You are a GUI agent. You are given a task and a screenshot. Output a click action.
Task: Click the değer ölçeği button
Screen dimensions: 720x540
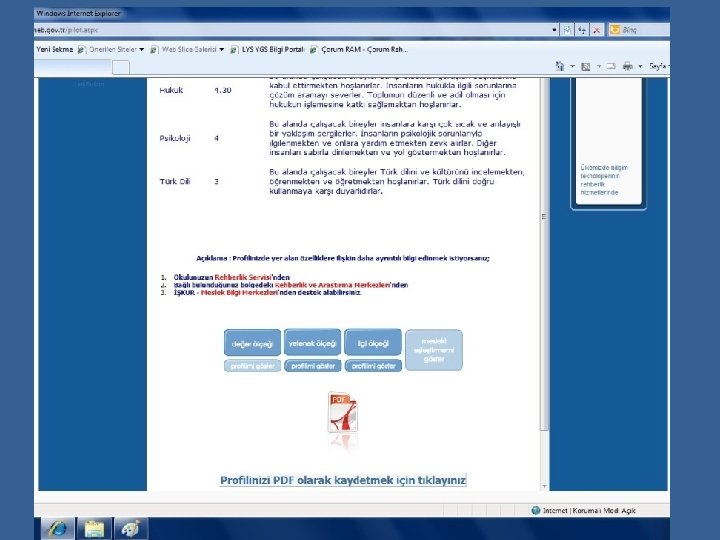(x=252, y=343)
